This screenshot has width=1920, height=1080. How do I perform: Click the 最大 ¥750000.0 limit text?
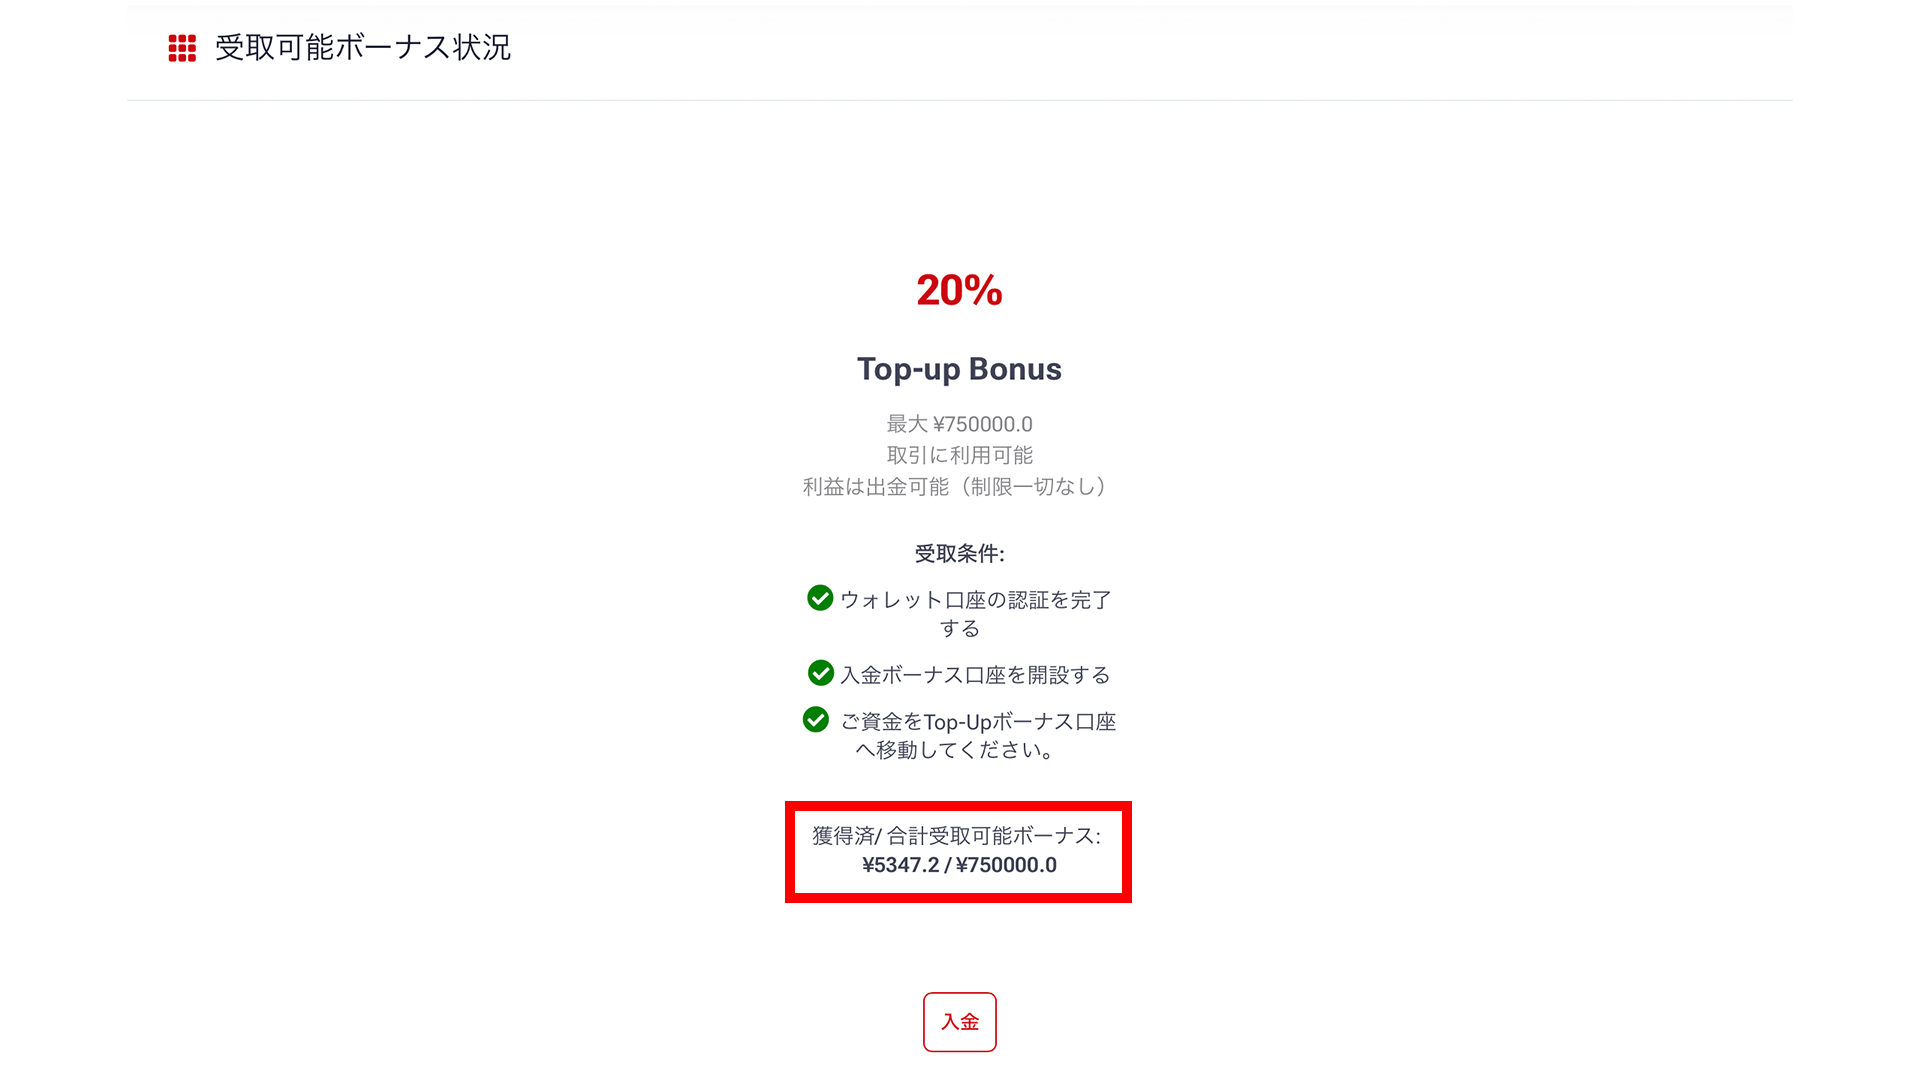point(959,424)
